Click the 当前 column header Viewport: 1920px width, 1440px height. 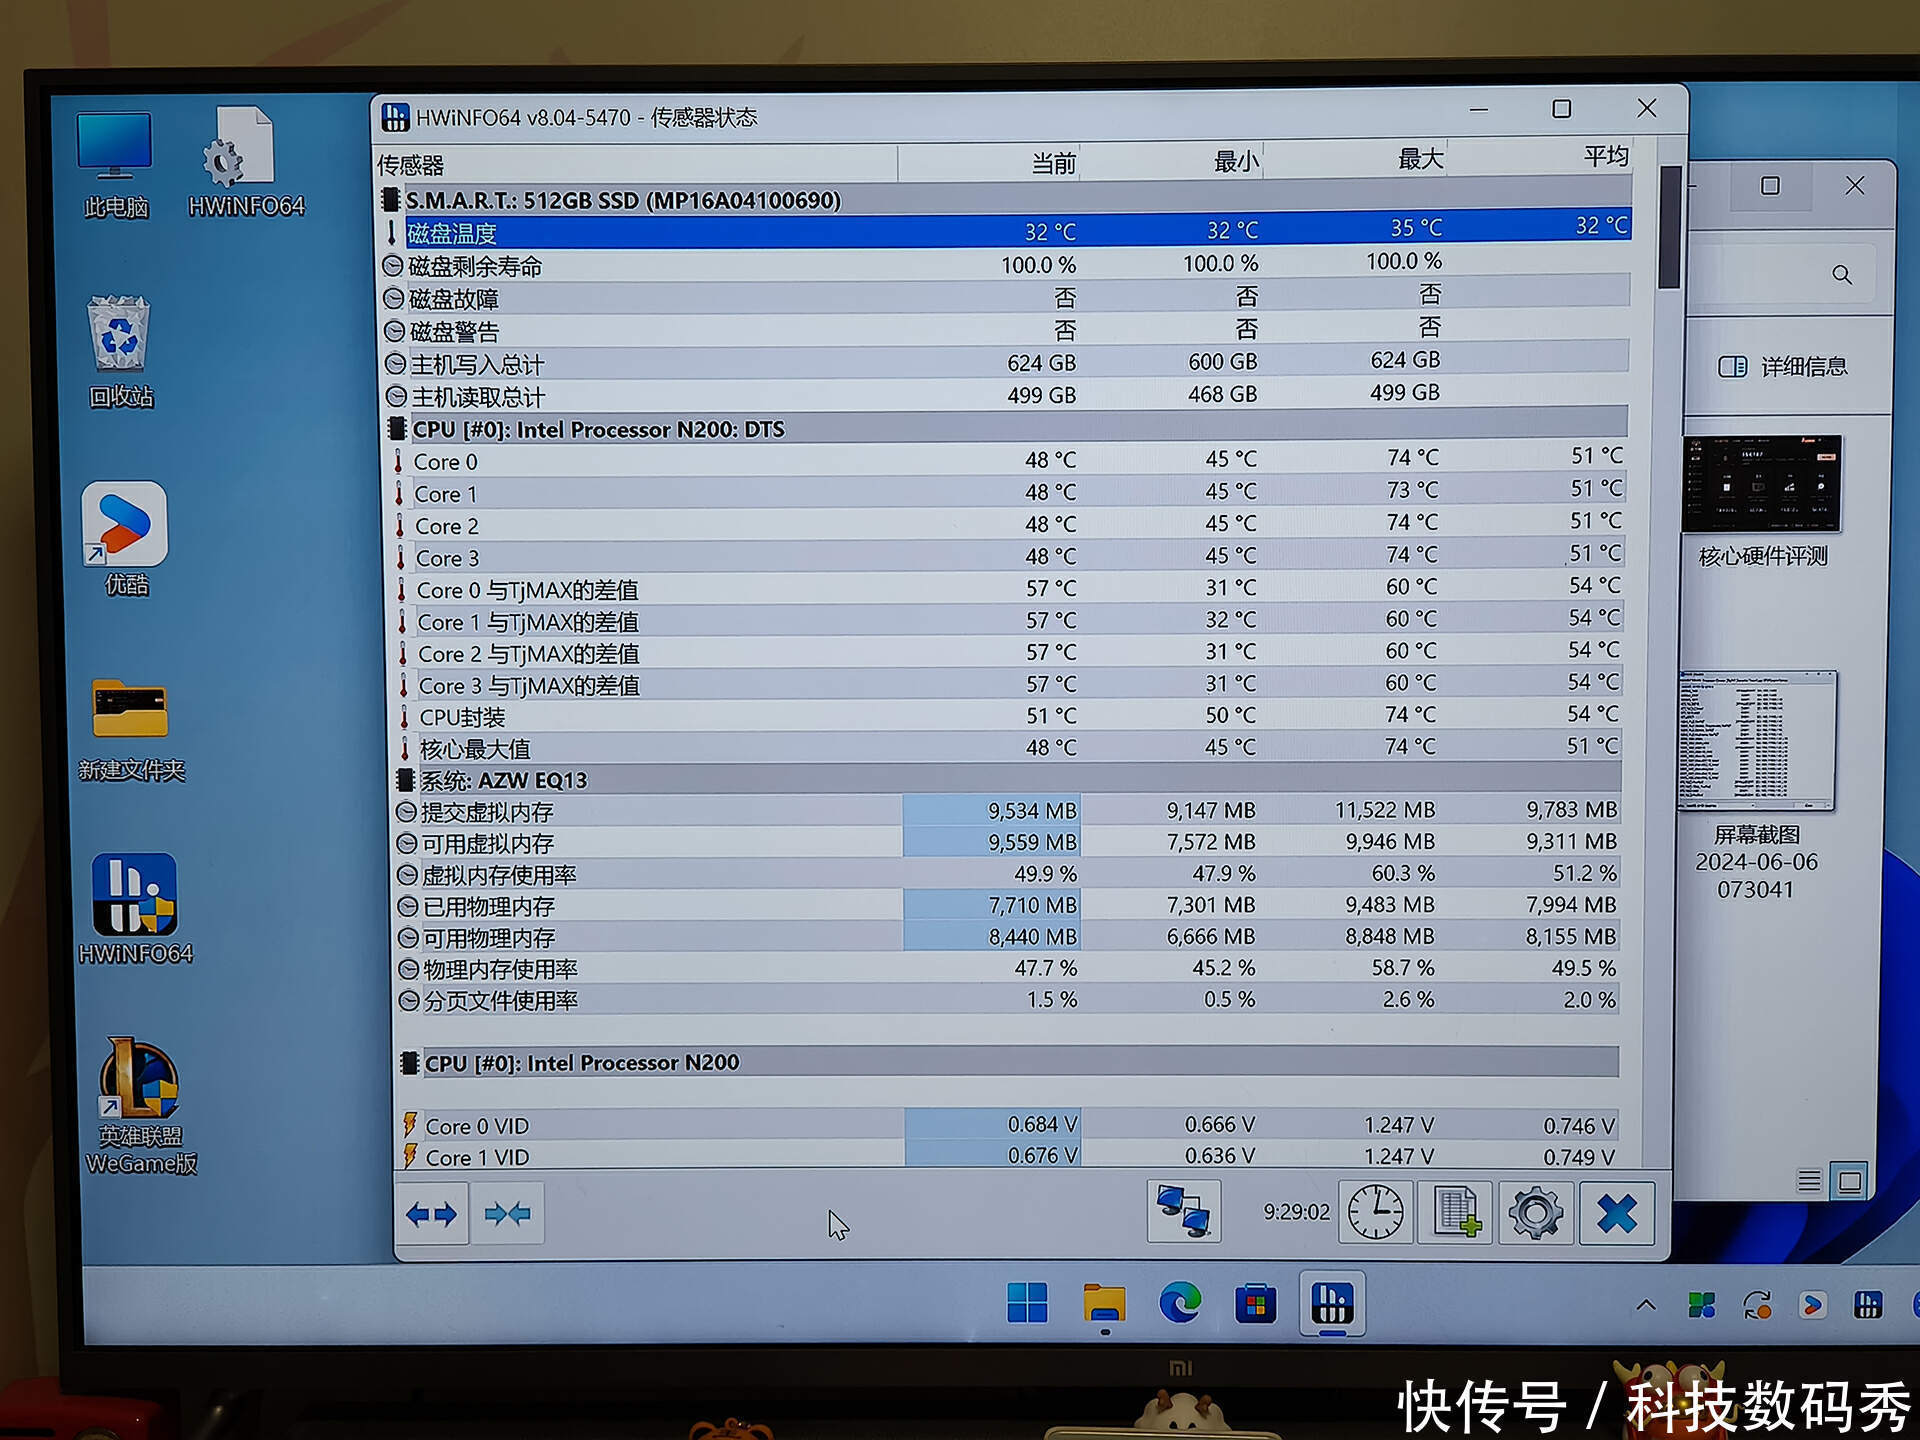click(1053, 164)
